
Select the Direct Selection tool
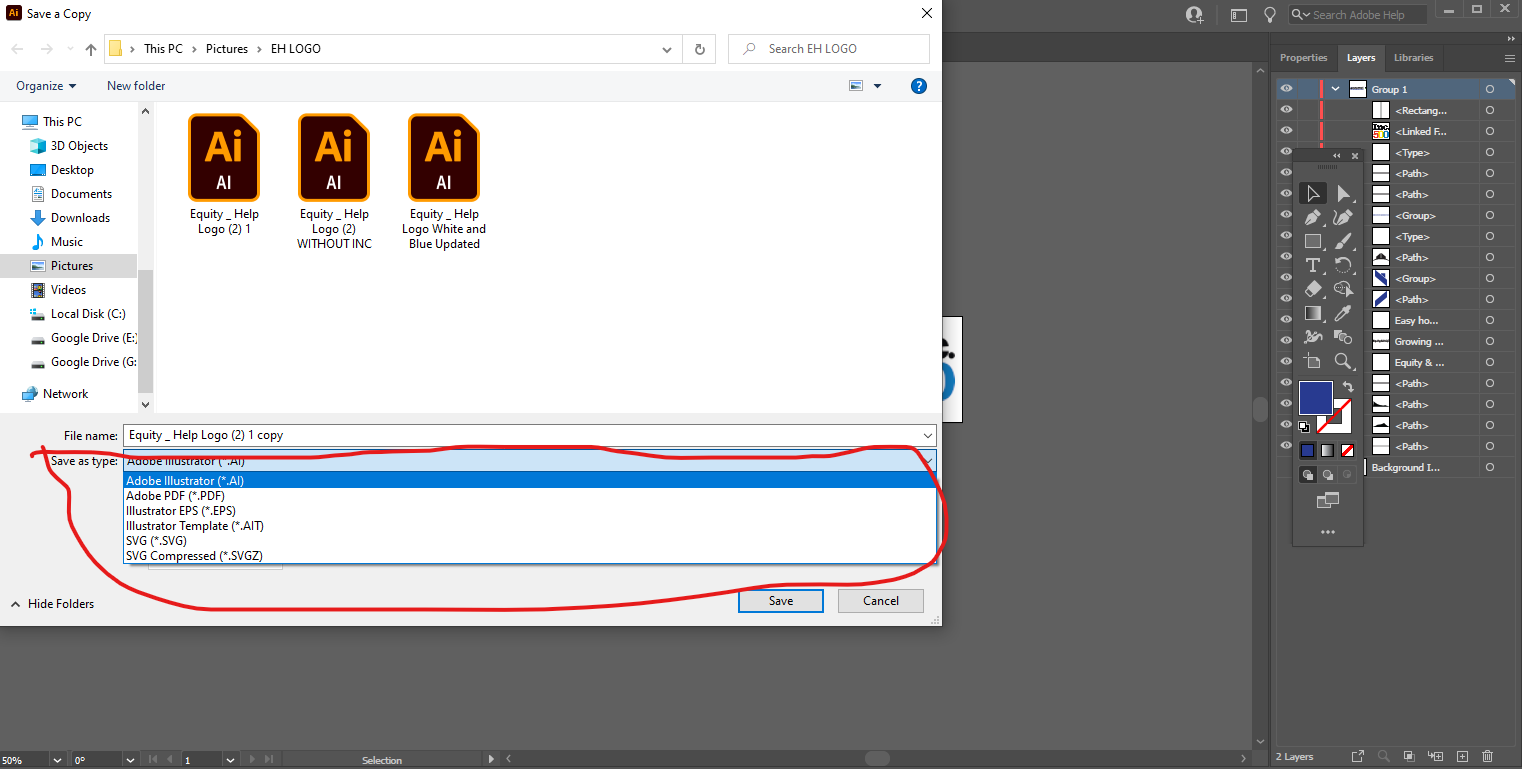point(1343,193)
